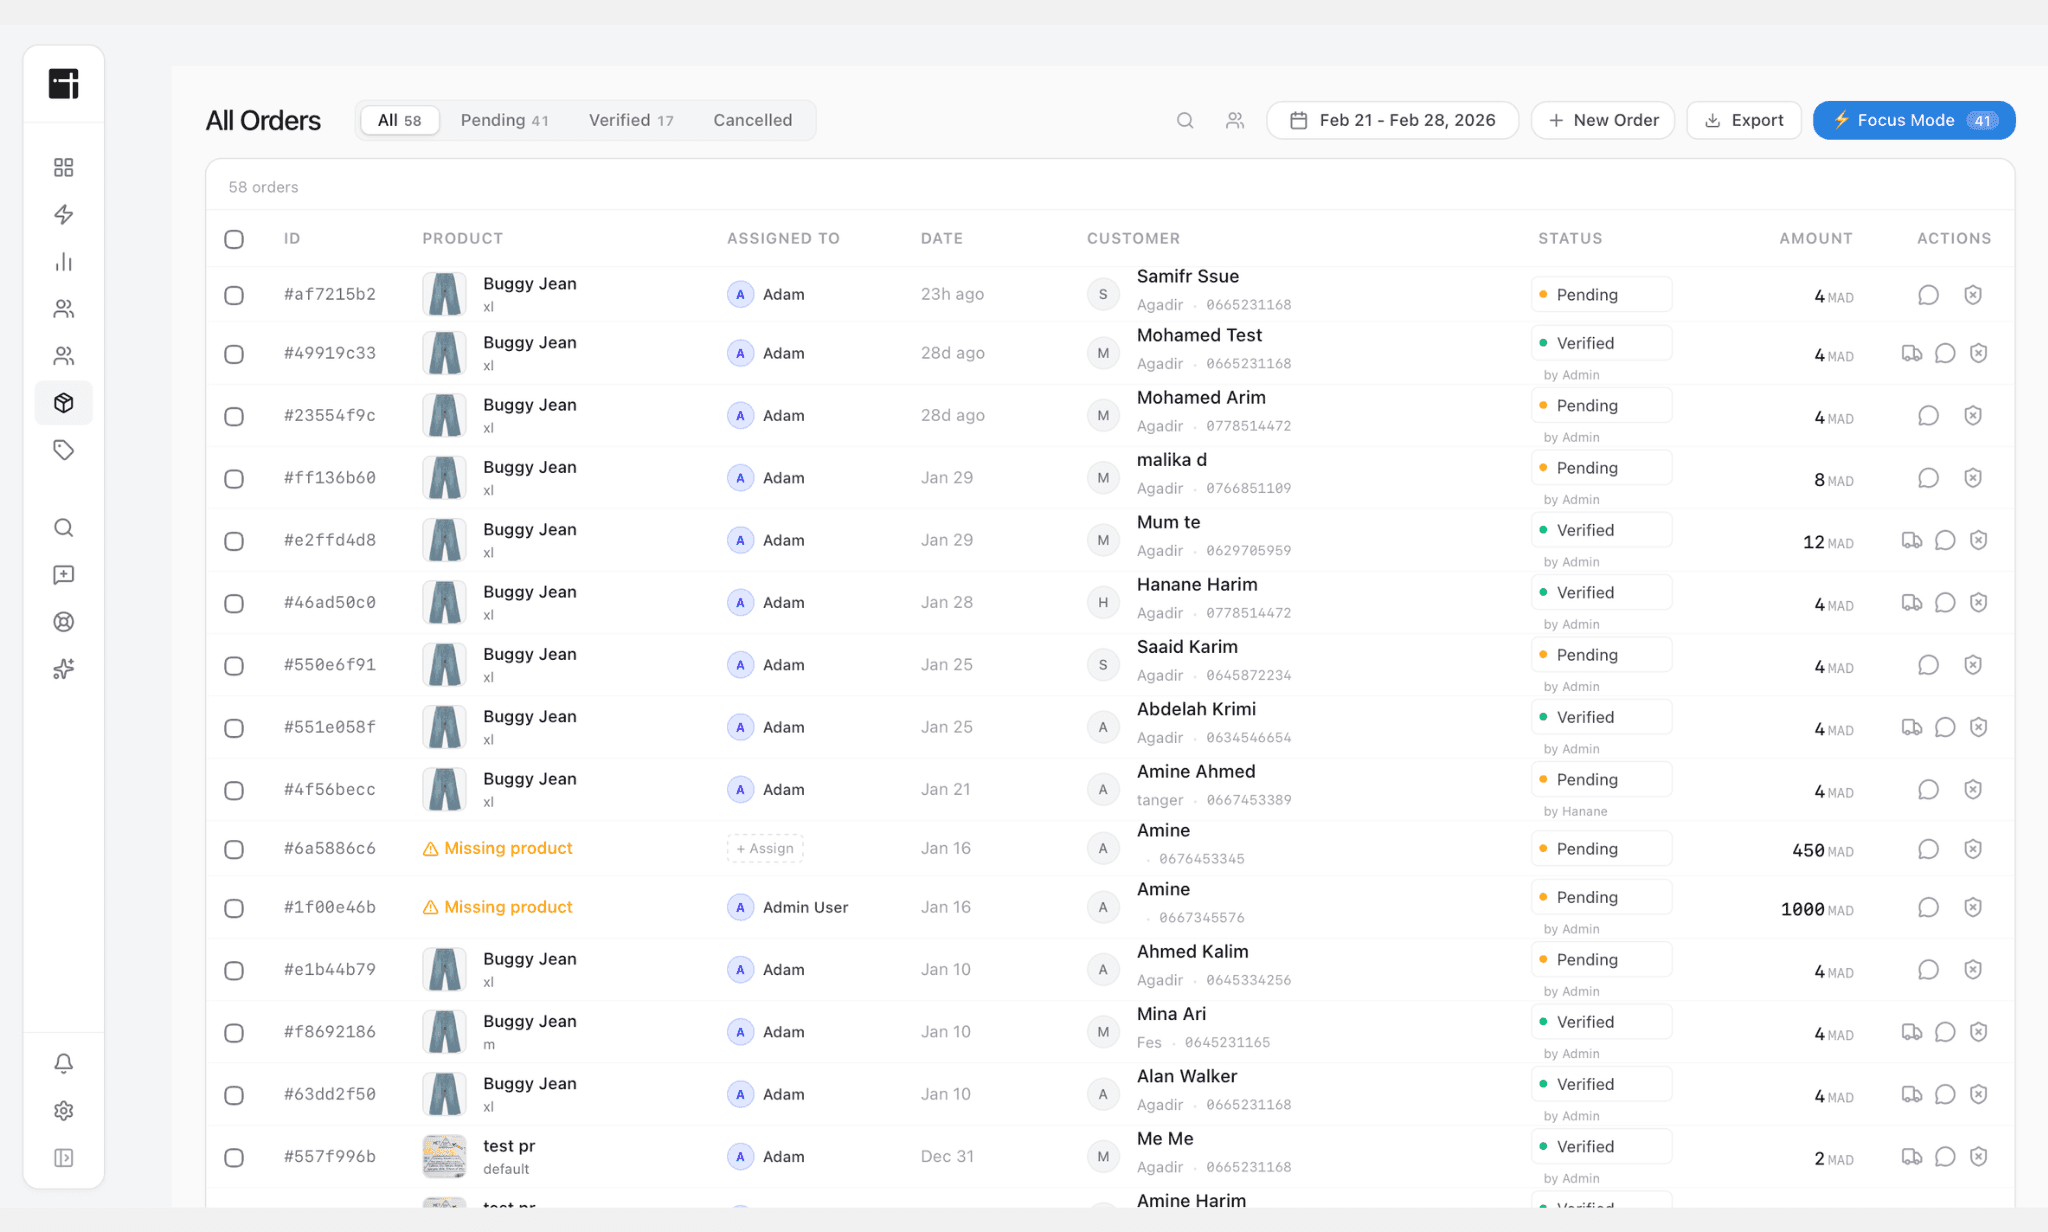This screenshot has width=2048, height=1232.
Task: Click the lightning bolt sidebar icon
Action: tap(63, 214)
